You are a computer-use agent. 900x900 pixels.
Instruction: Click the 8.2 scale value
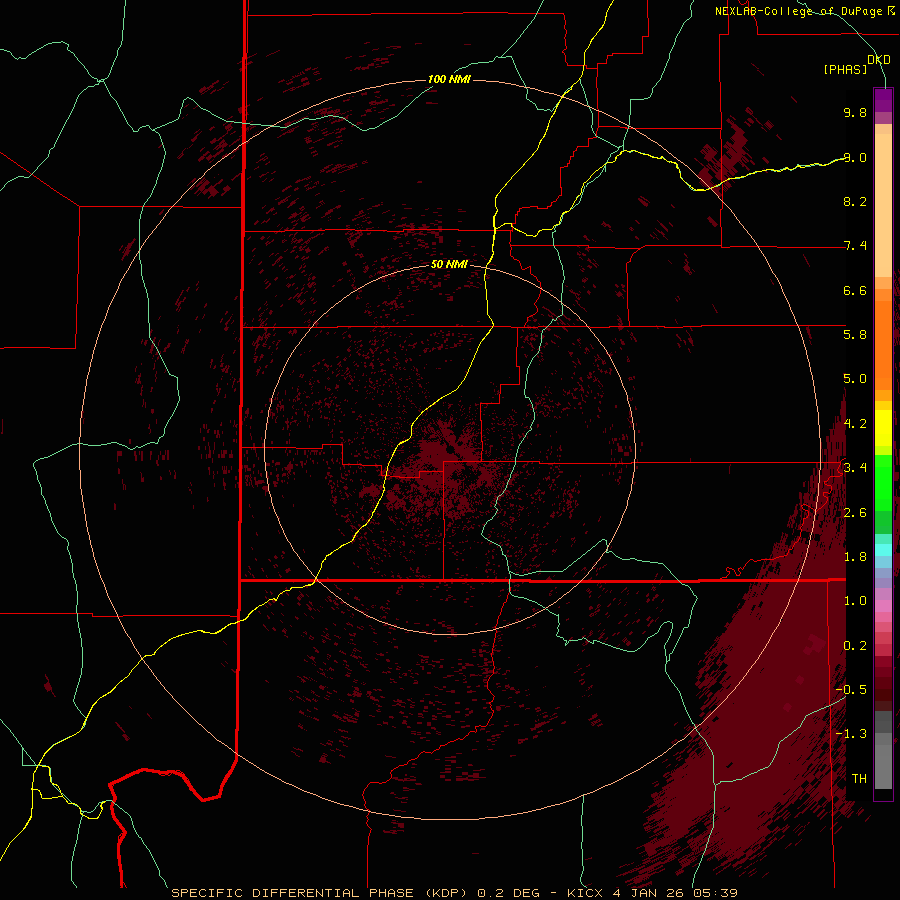855,201
